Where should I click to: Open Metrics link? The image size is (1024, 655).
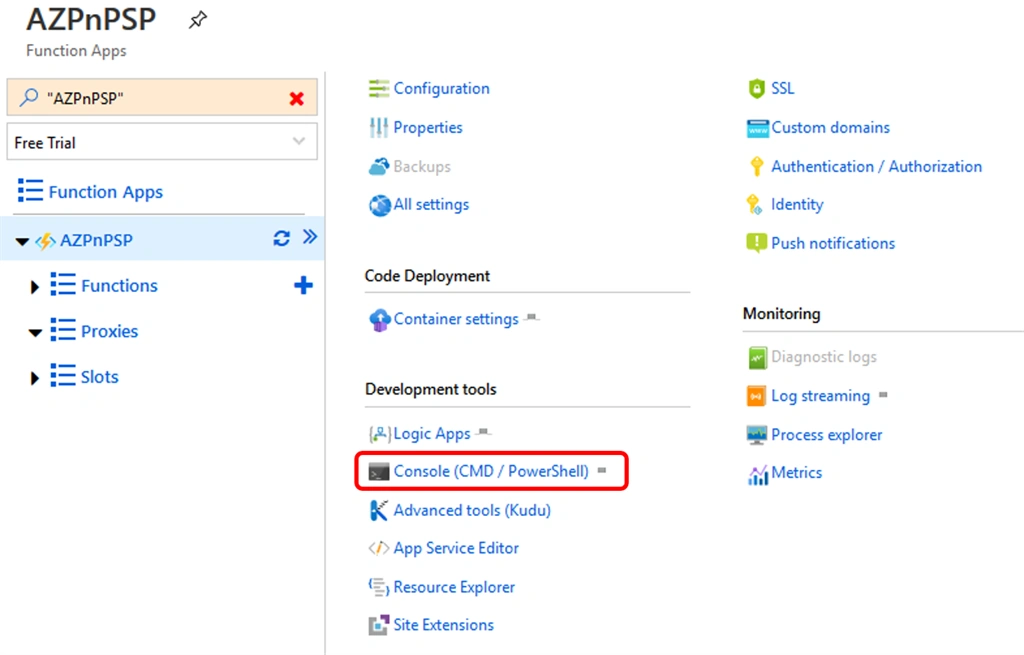pos(796,473)
